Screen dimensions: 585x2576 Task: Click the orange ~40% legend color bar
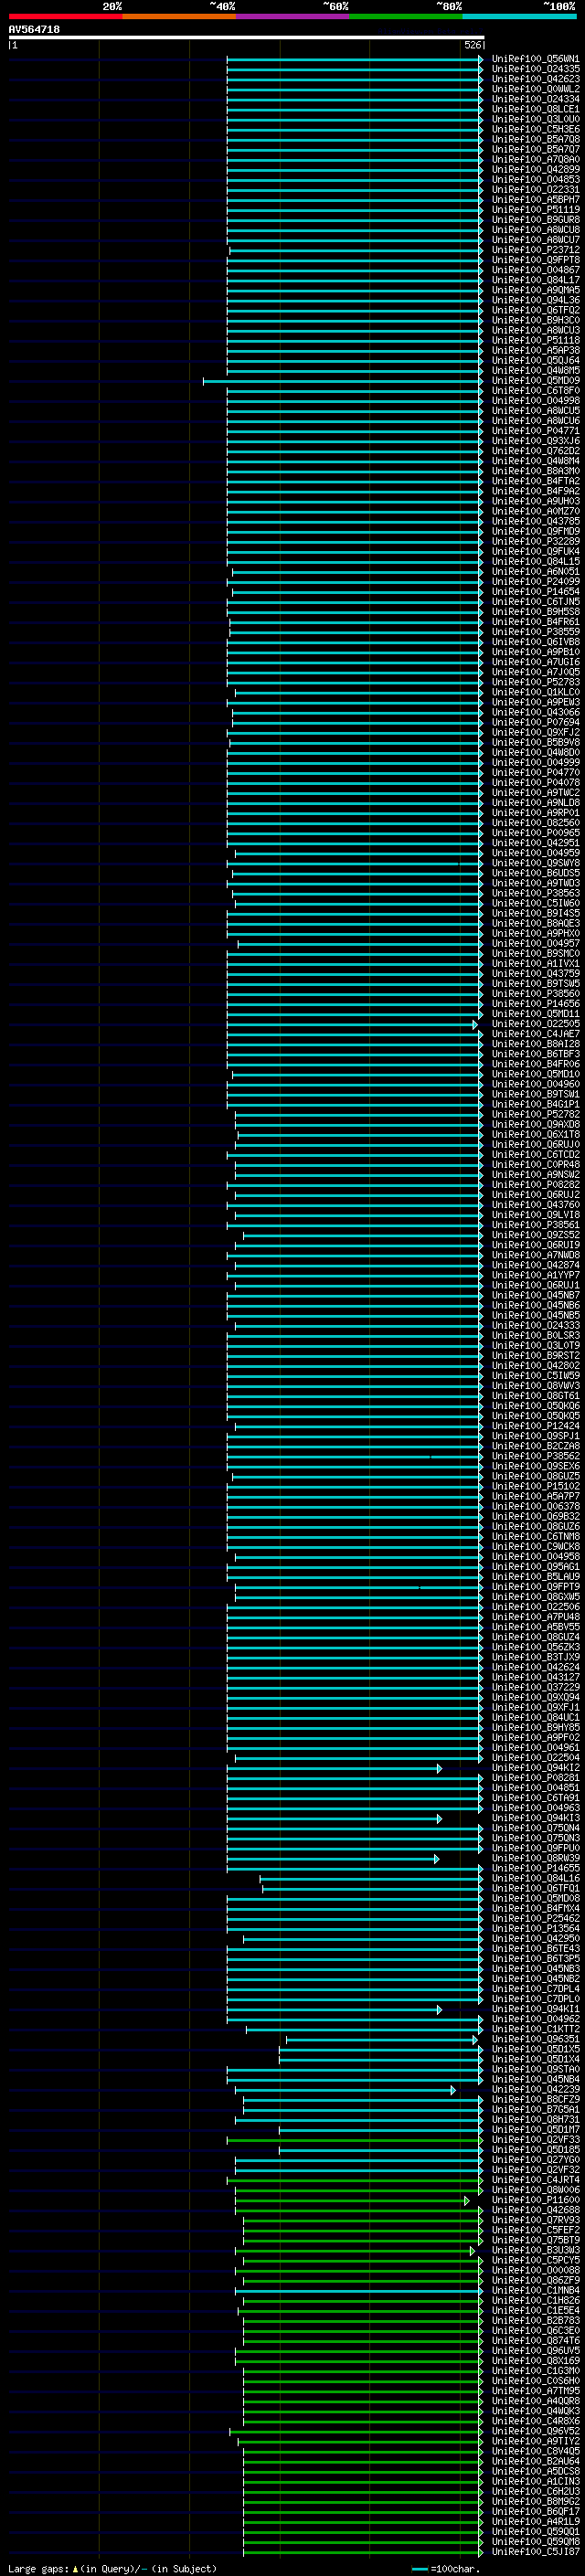pos(179,16)
